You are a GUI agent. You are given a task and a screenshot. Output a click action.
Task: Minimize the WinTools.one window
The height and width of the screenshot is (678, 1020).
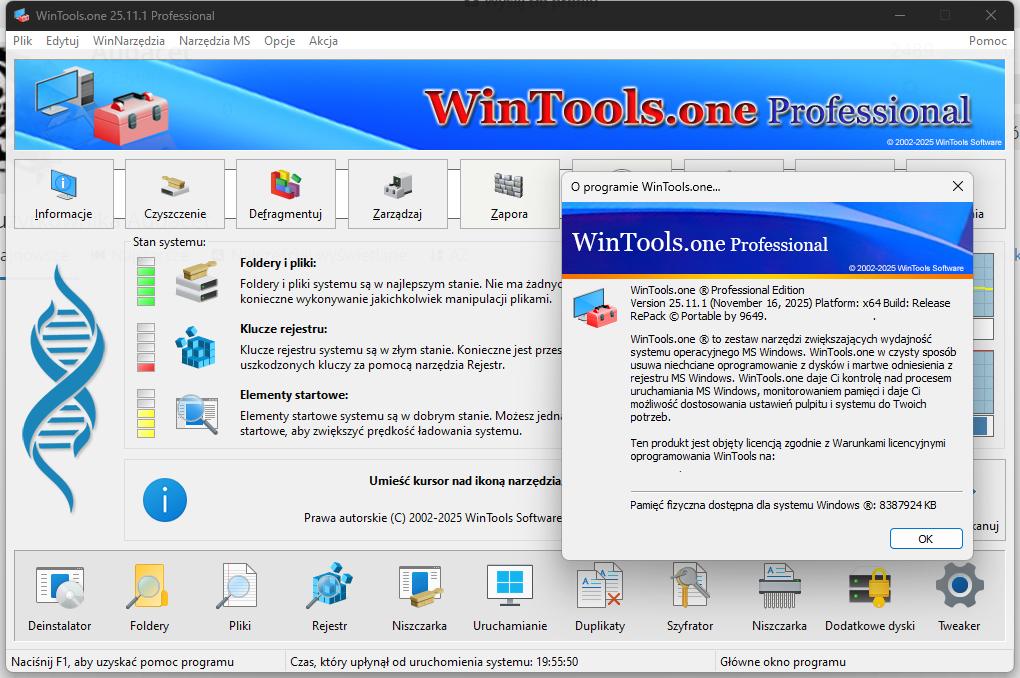tap(900, 15)
